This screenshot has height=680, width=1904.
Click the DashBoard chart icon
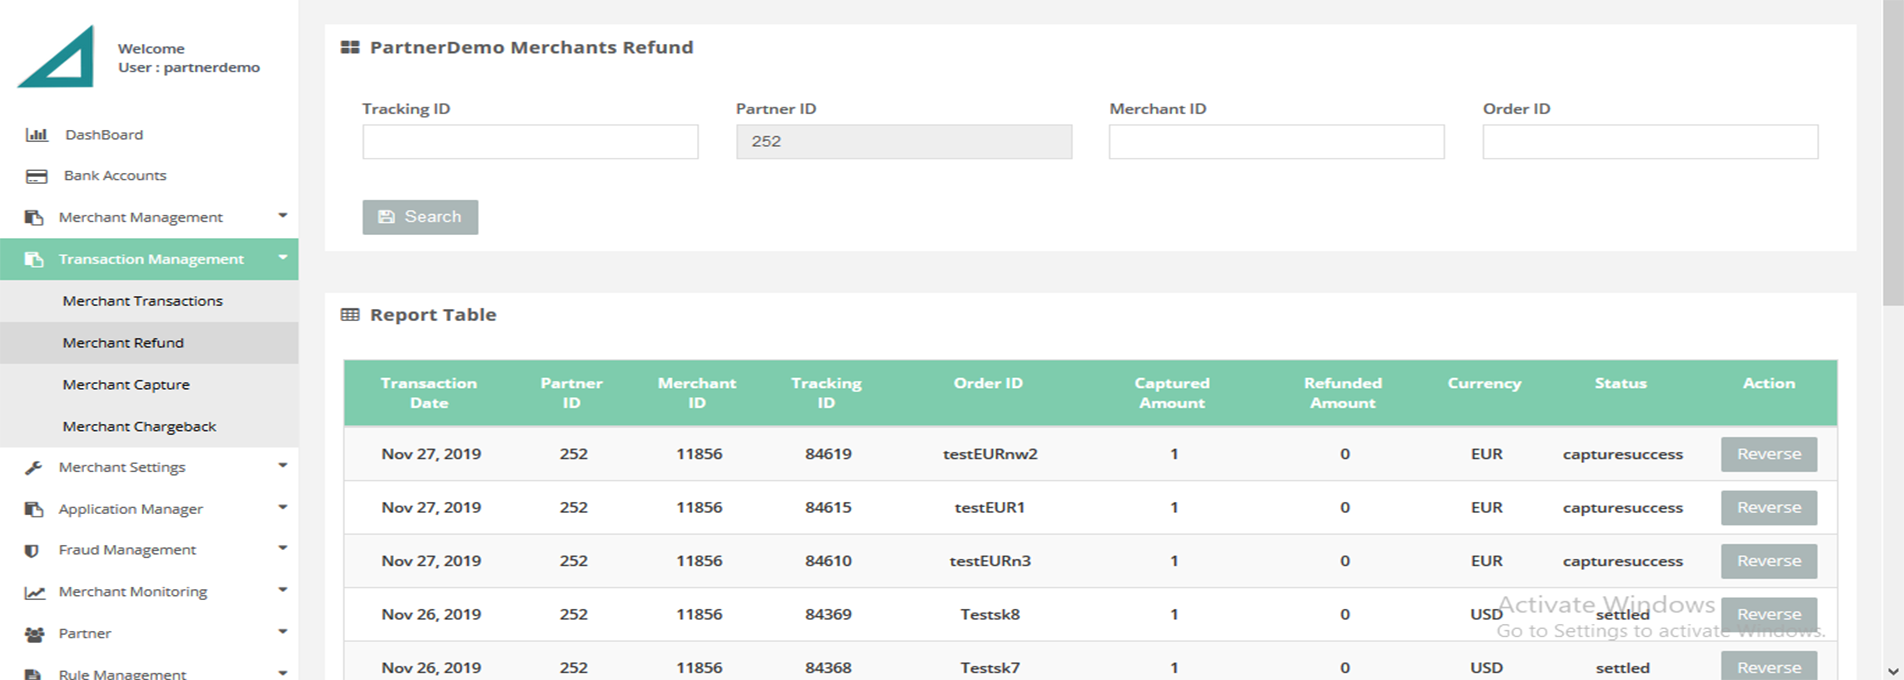click(36, 135)
